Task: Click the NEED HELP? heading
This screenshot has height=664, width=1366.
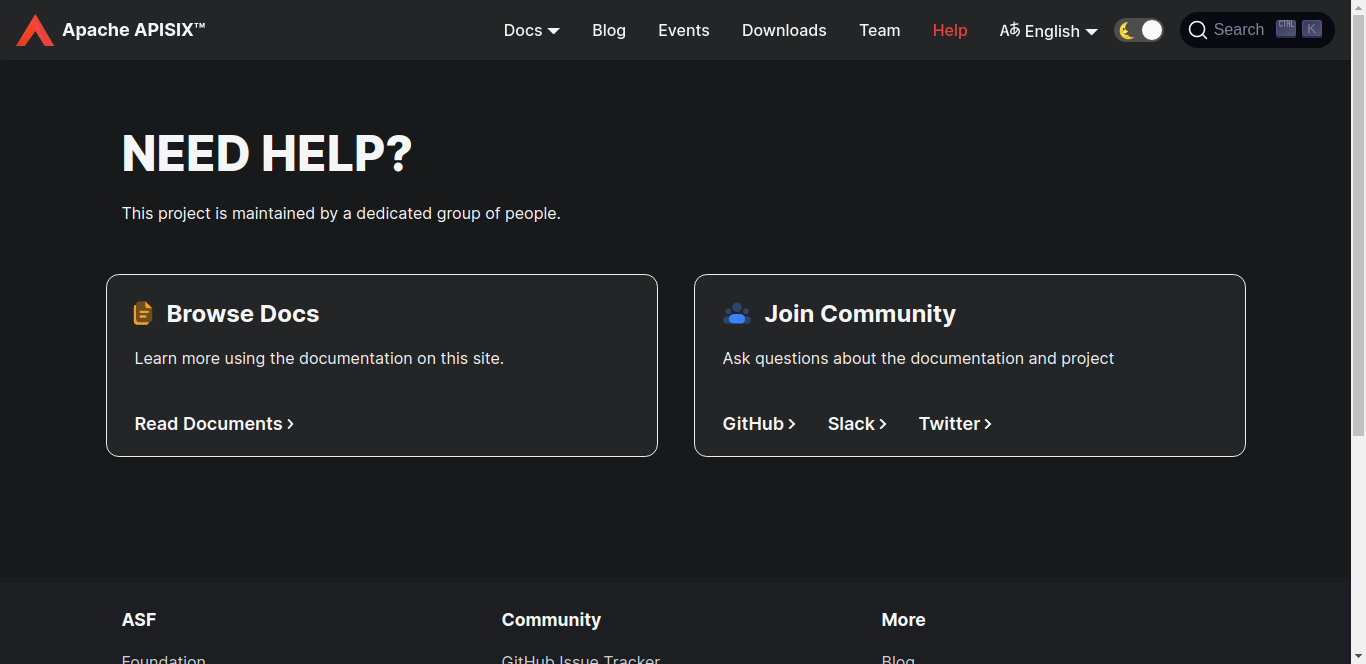Action: (x=267, y=154)
